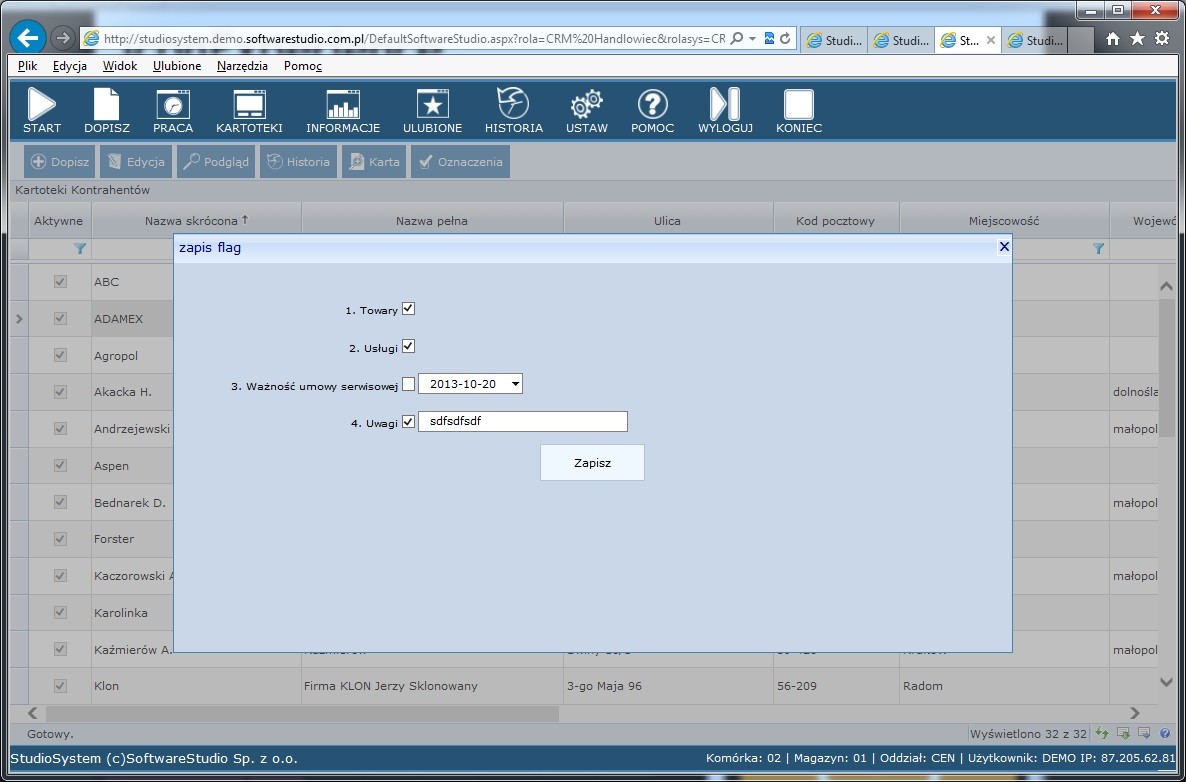Open the Aktywne column filter

80,248
